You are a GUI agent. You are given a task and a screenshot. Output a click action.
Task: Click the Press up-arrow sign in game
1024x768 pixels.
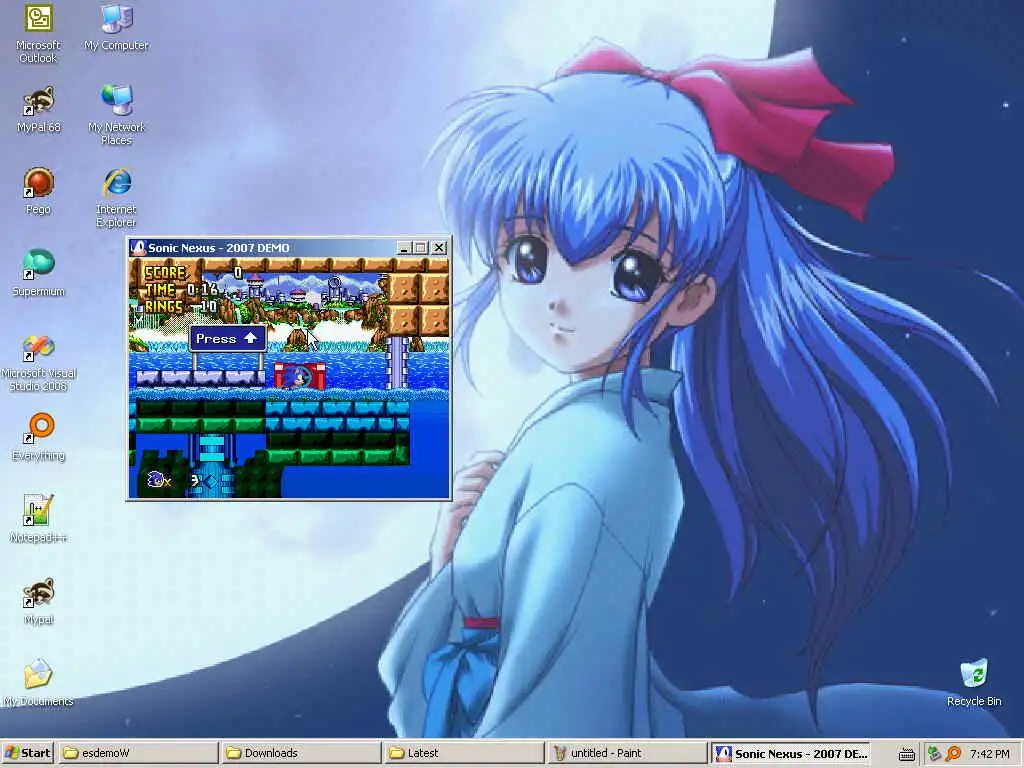tap(228, 338)
